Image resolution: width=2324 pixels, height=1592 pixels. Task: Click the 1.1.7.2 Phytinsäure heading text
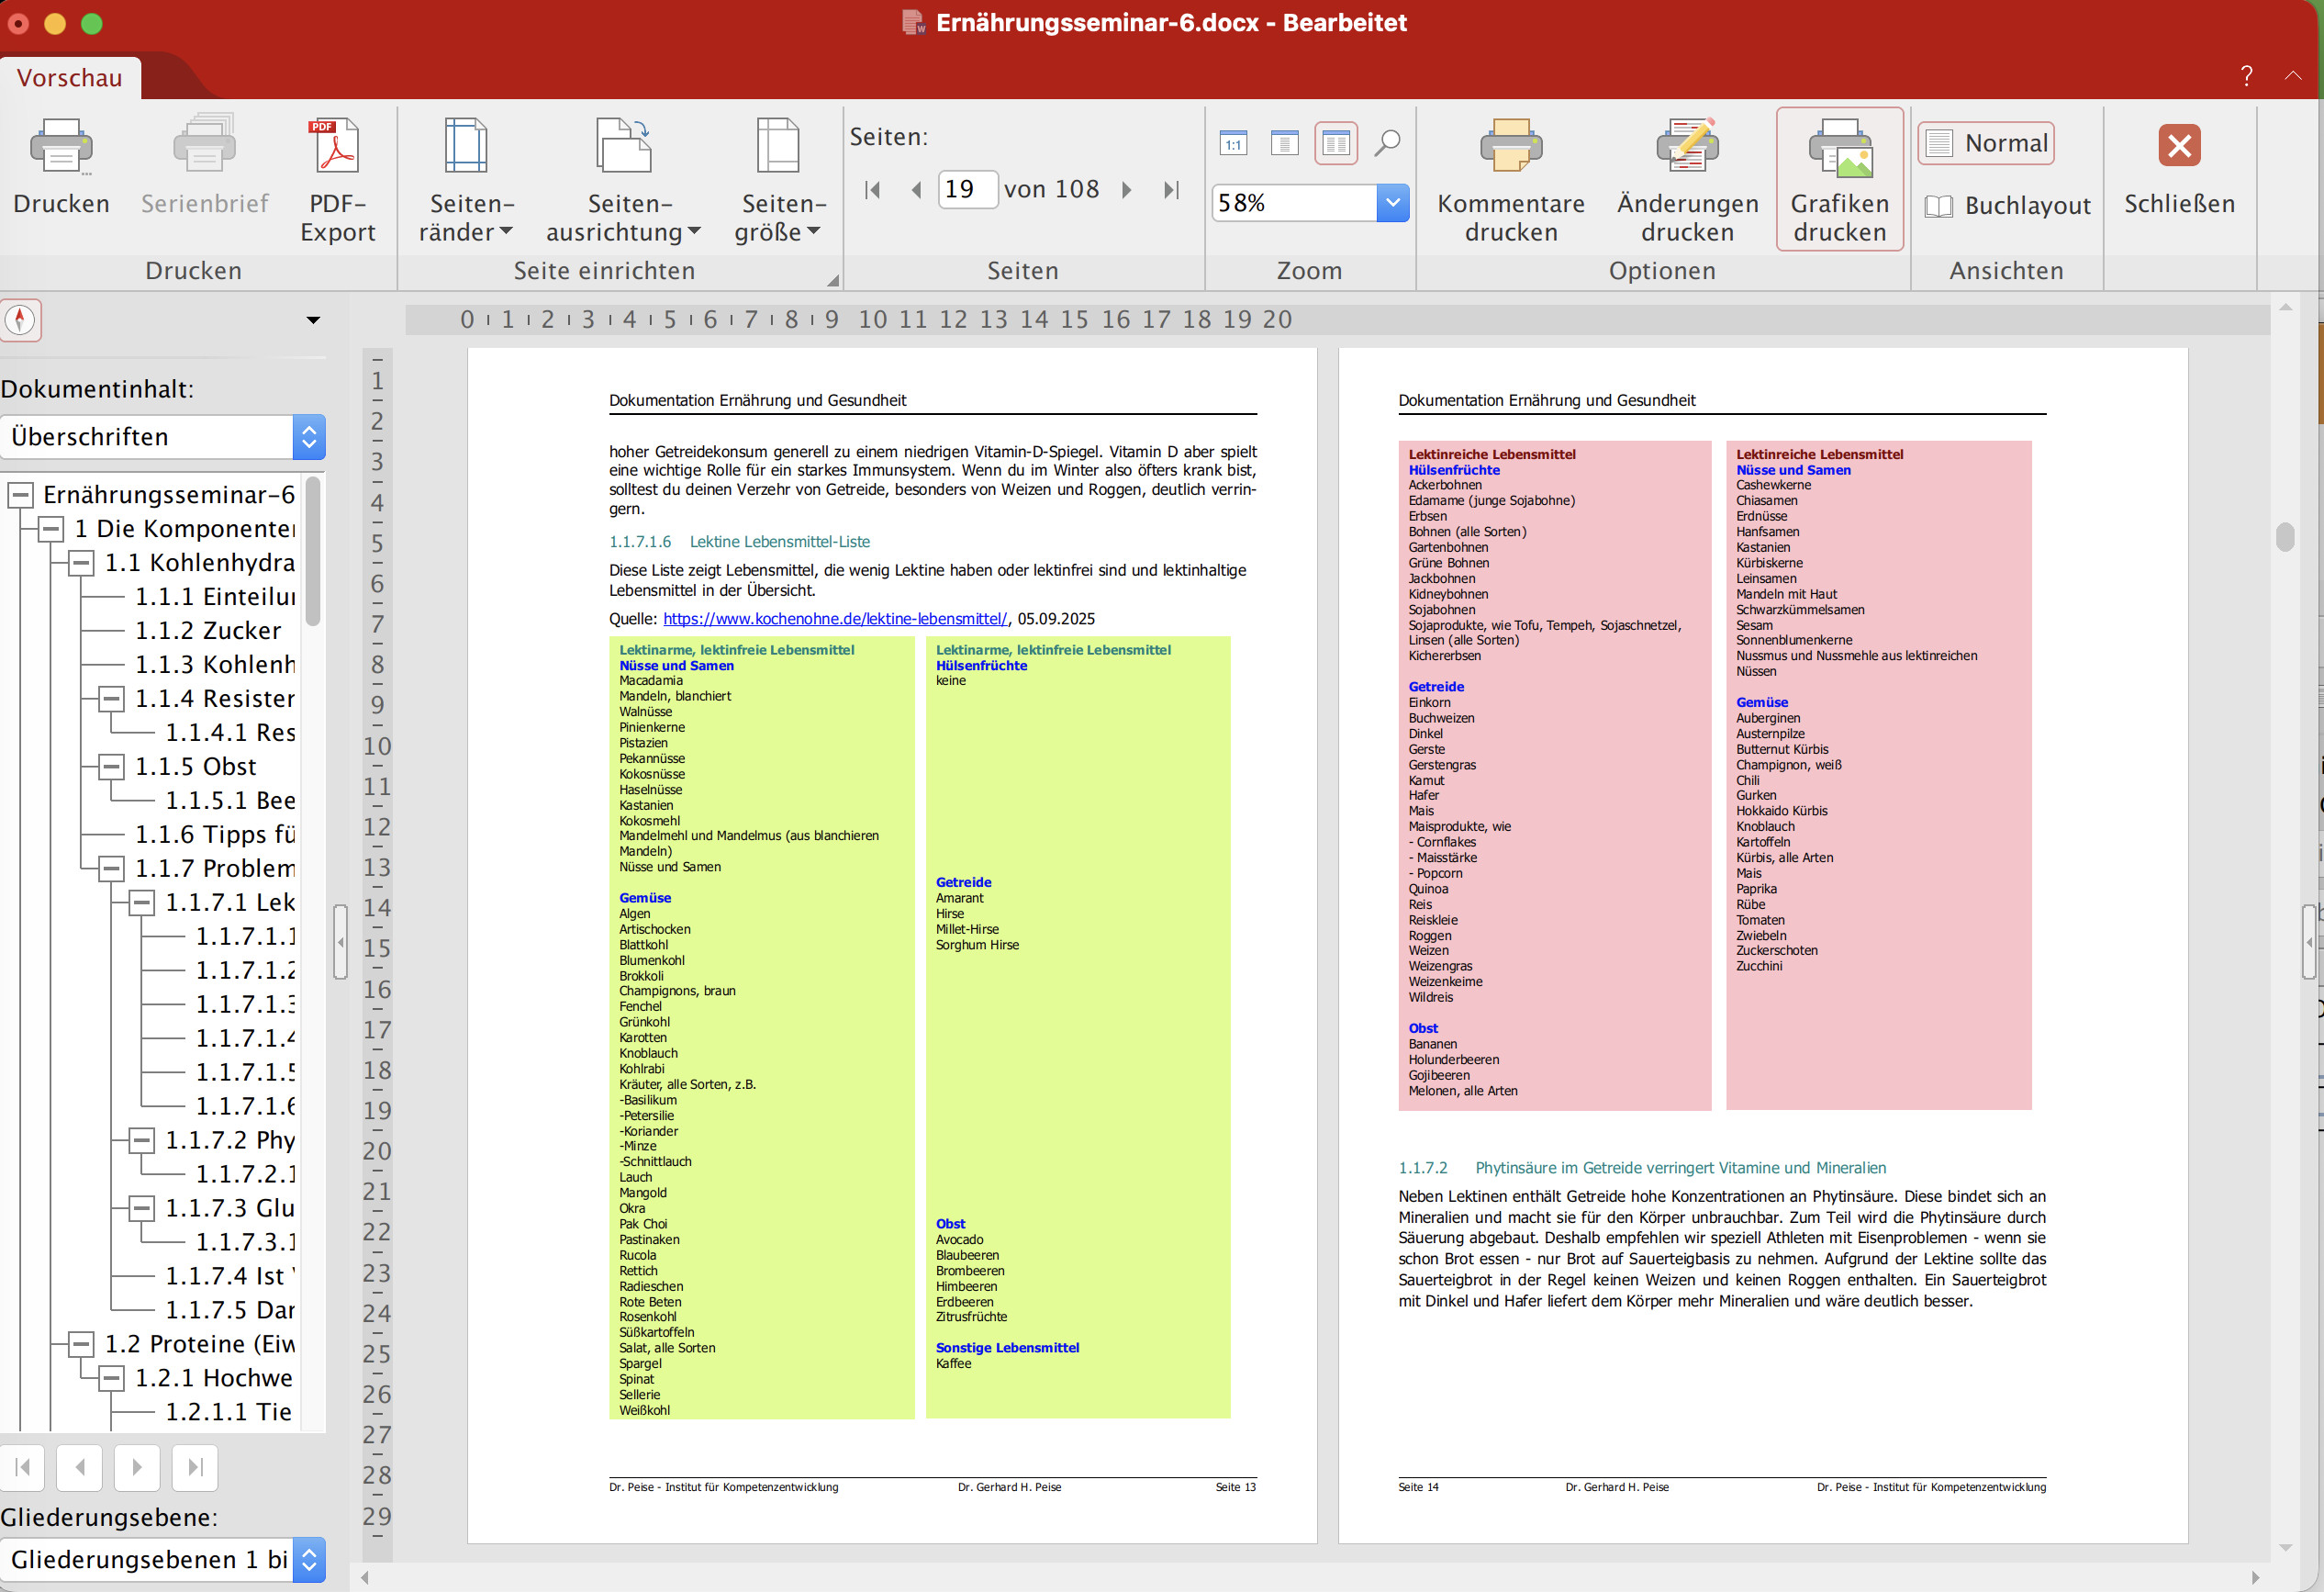(1642, 1168)
